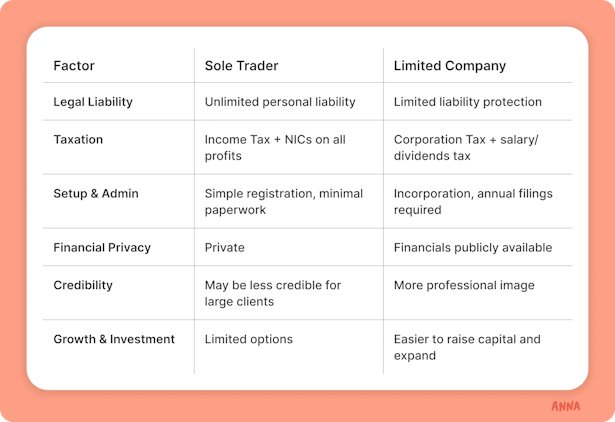
Task: Click the Growth & Investment row label
Action: [114, 339]
